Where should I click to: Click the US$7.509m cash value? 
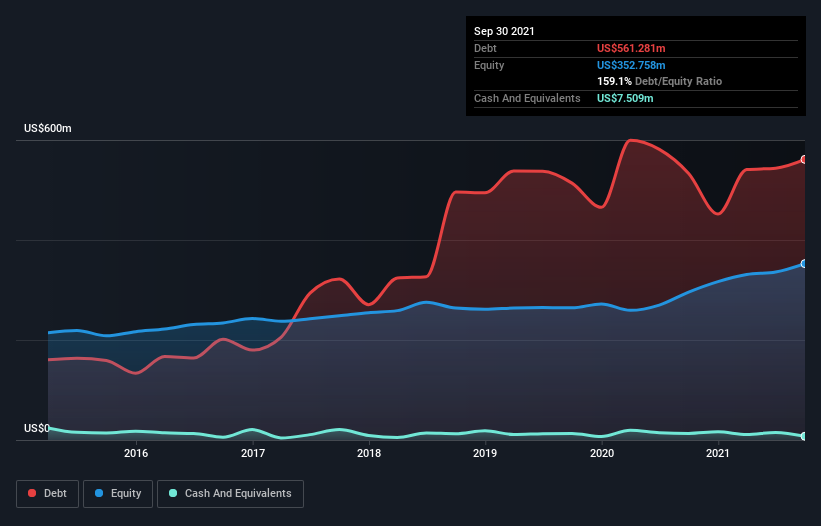[625, 98]
